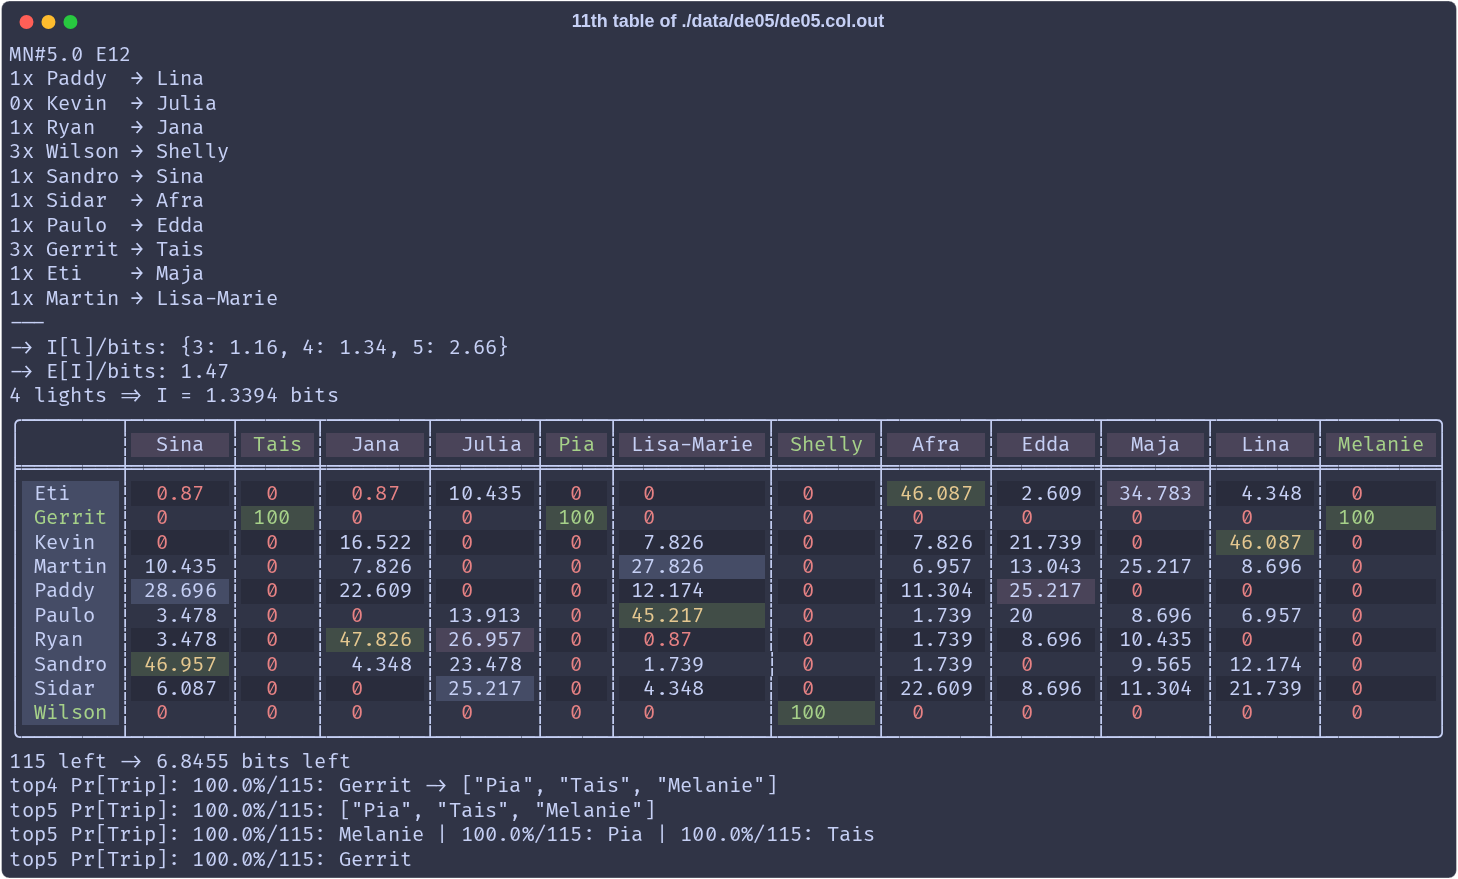Click Wilson's 100 value under Shelly
Image resolution: width=1458 pixels, height=879 pixels.
click(x=826, y=712)
